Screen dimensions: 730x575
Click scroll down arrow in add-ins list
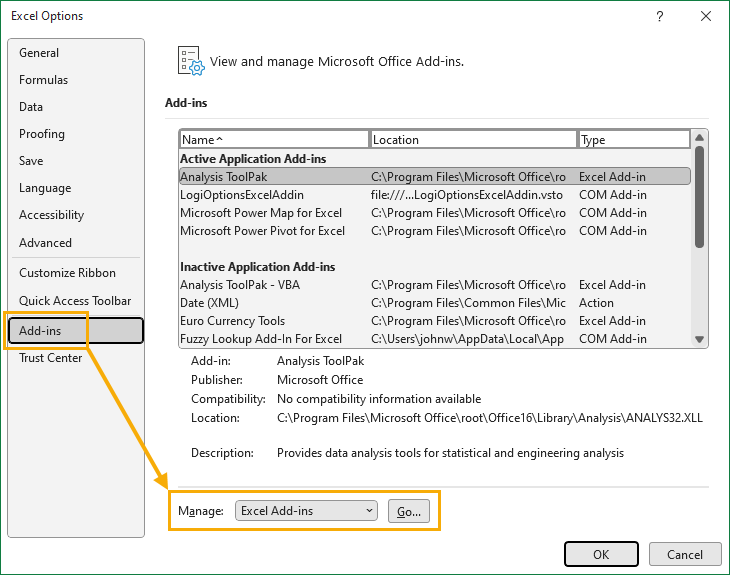699,339
